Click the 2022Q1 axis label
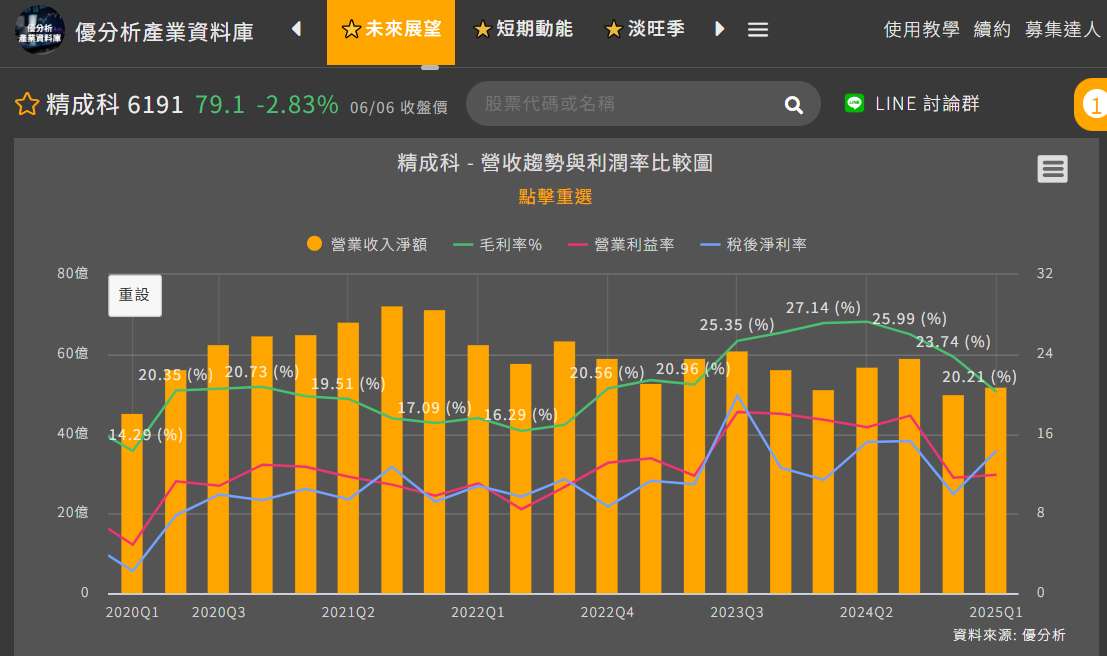1107x656 pixels. click(478, 612)
